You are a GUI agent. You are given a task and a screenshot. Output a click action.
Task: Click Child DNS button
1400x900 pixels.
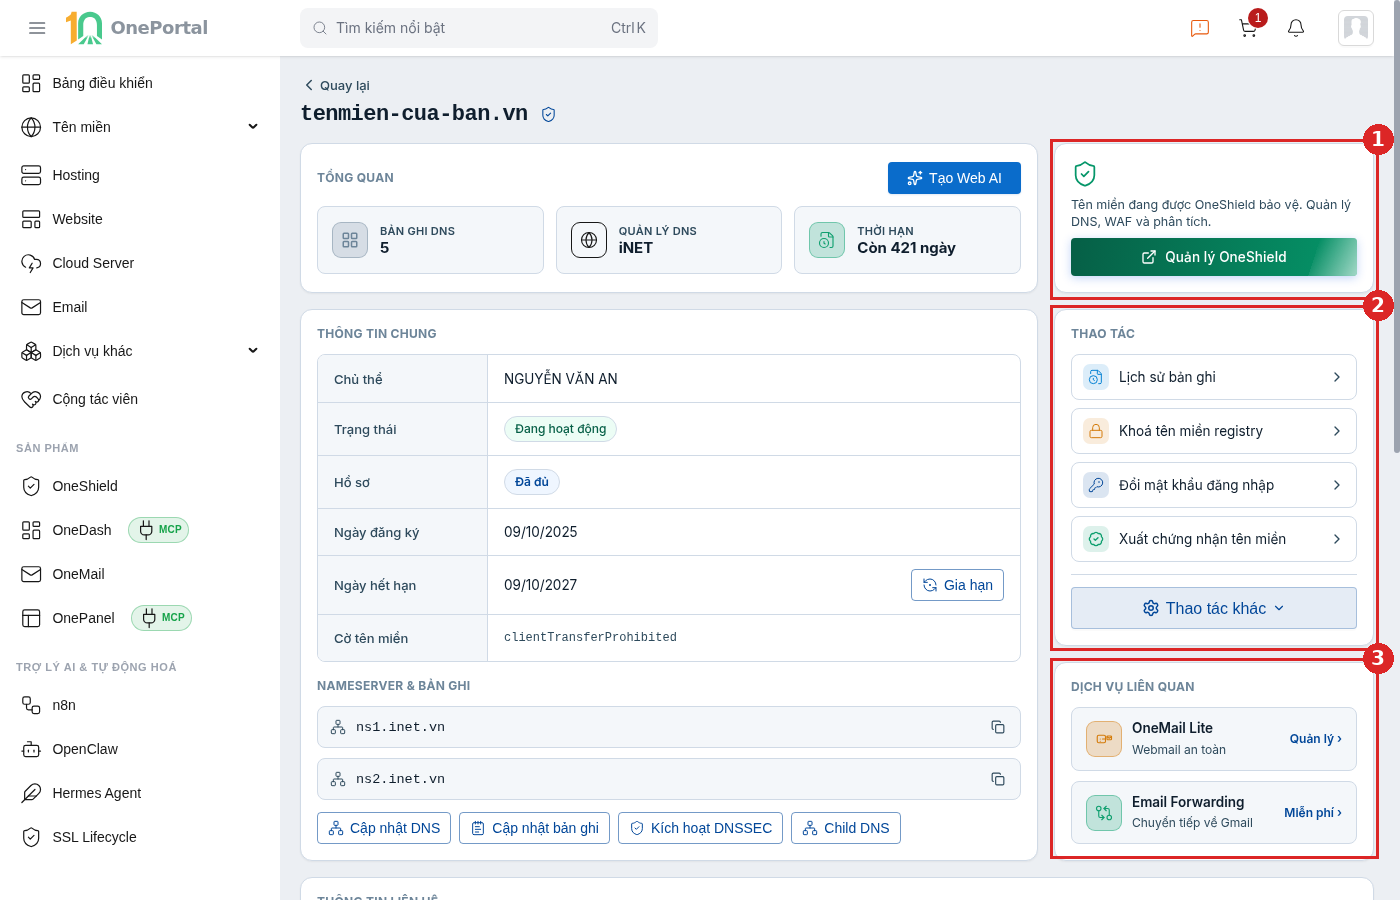click(846, 828)
